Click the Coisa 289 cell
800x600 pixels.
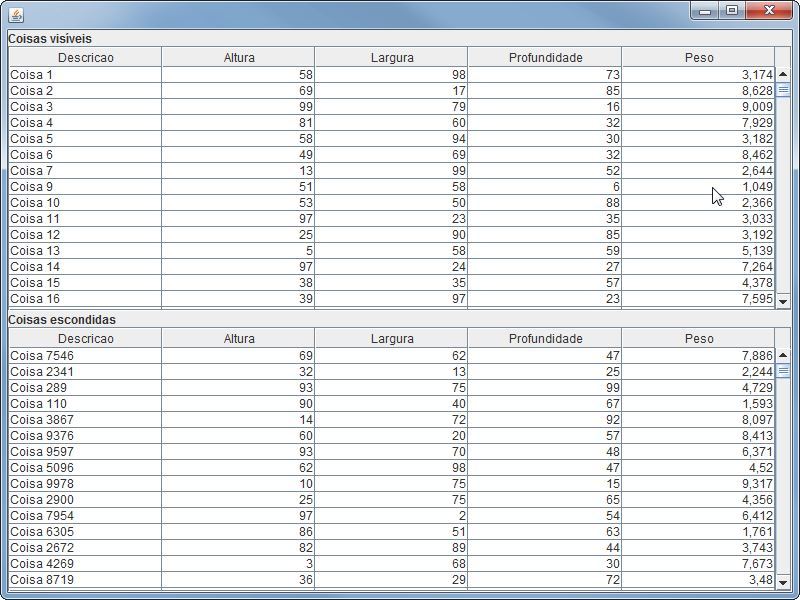point(85,388)
